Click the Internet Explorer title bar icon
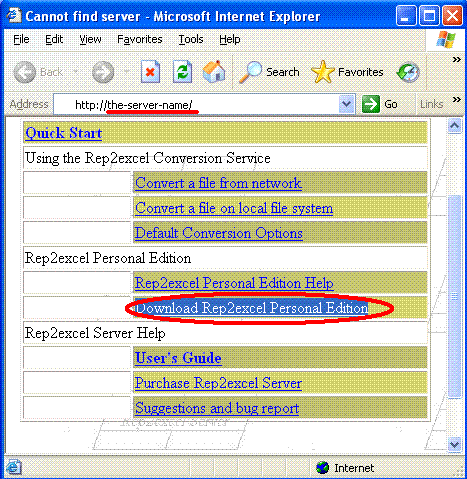 (x=14, y=15)
